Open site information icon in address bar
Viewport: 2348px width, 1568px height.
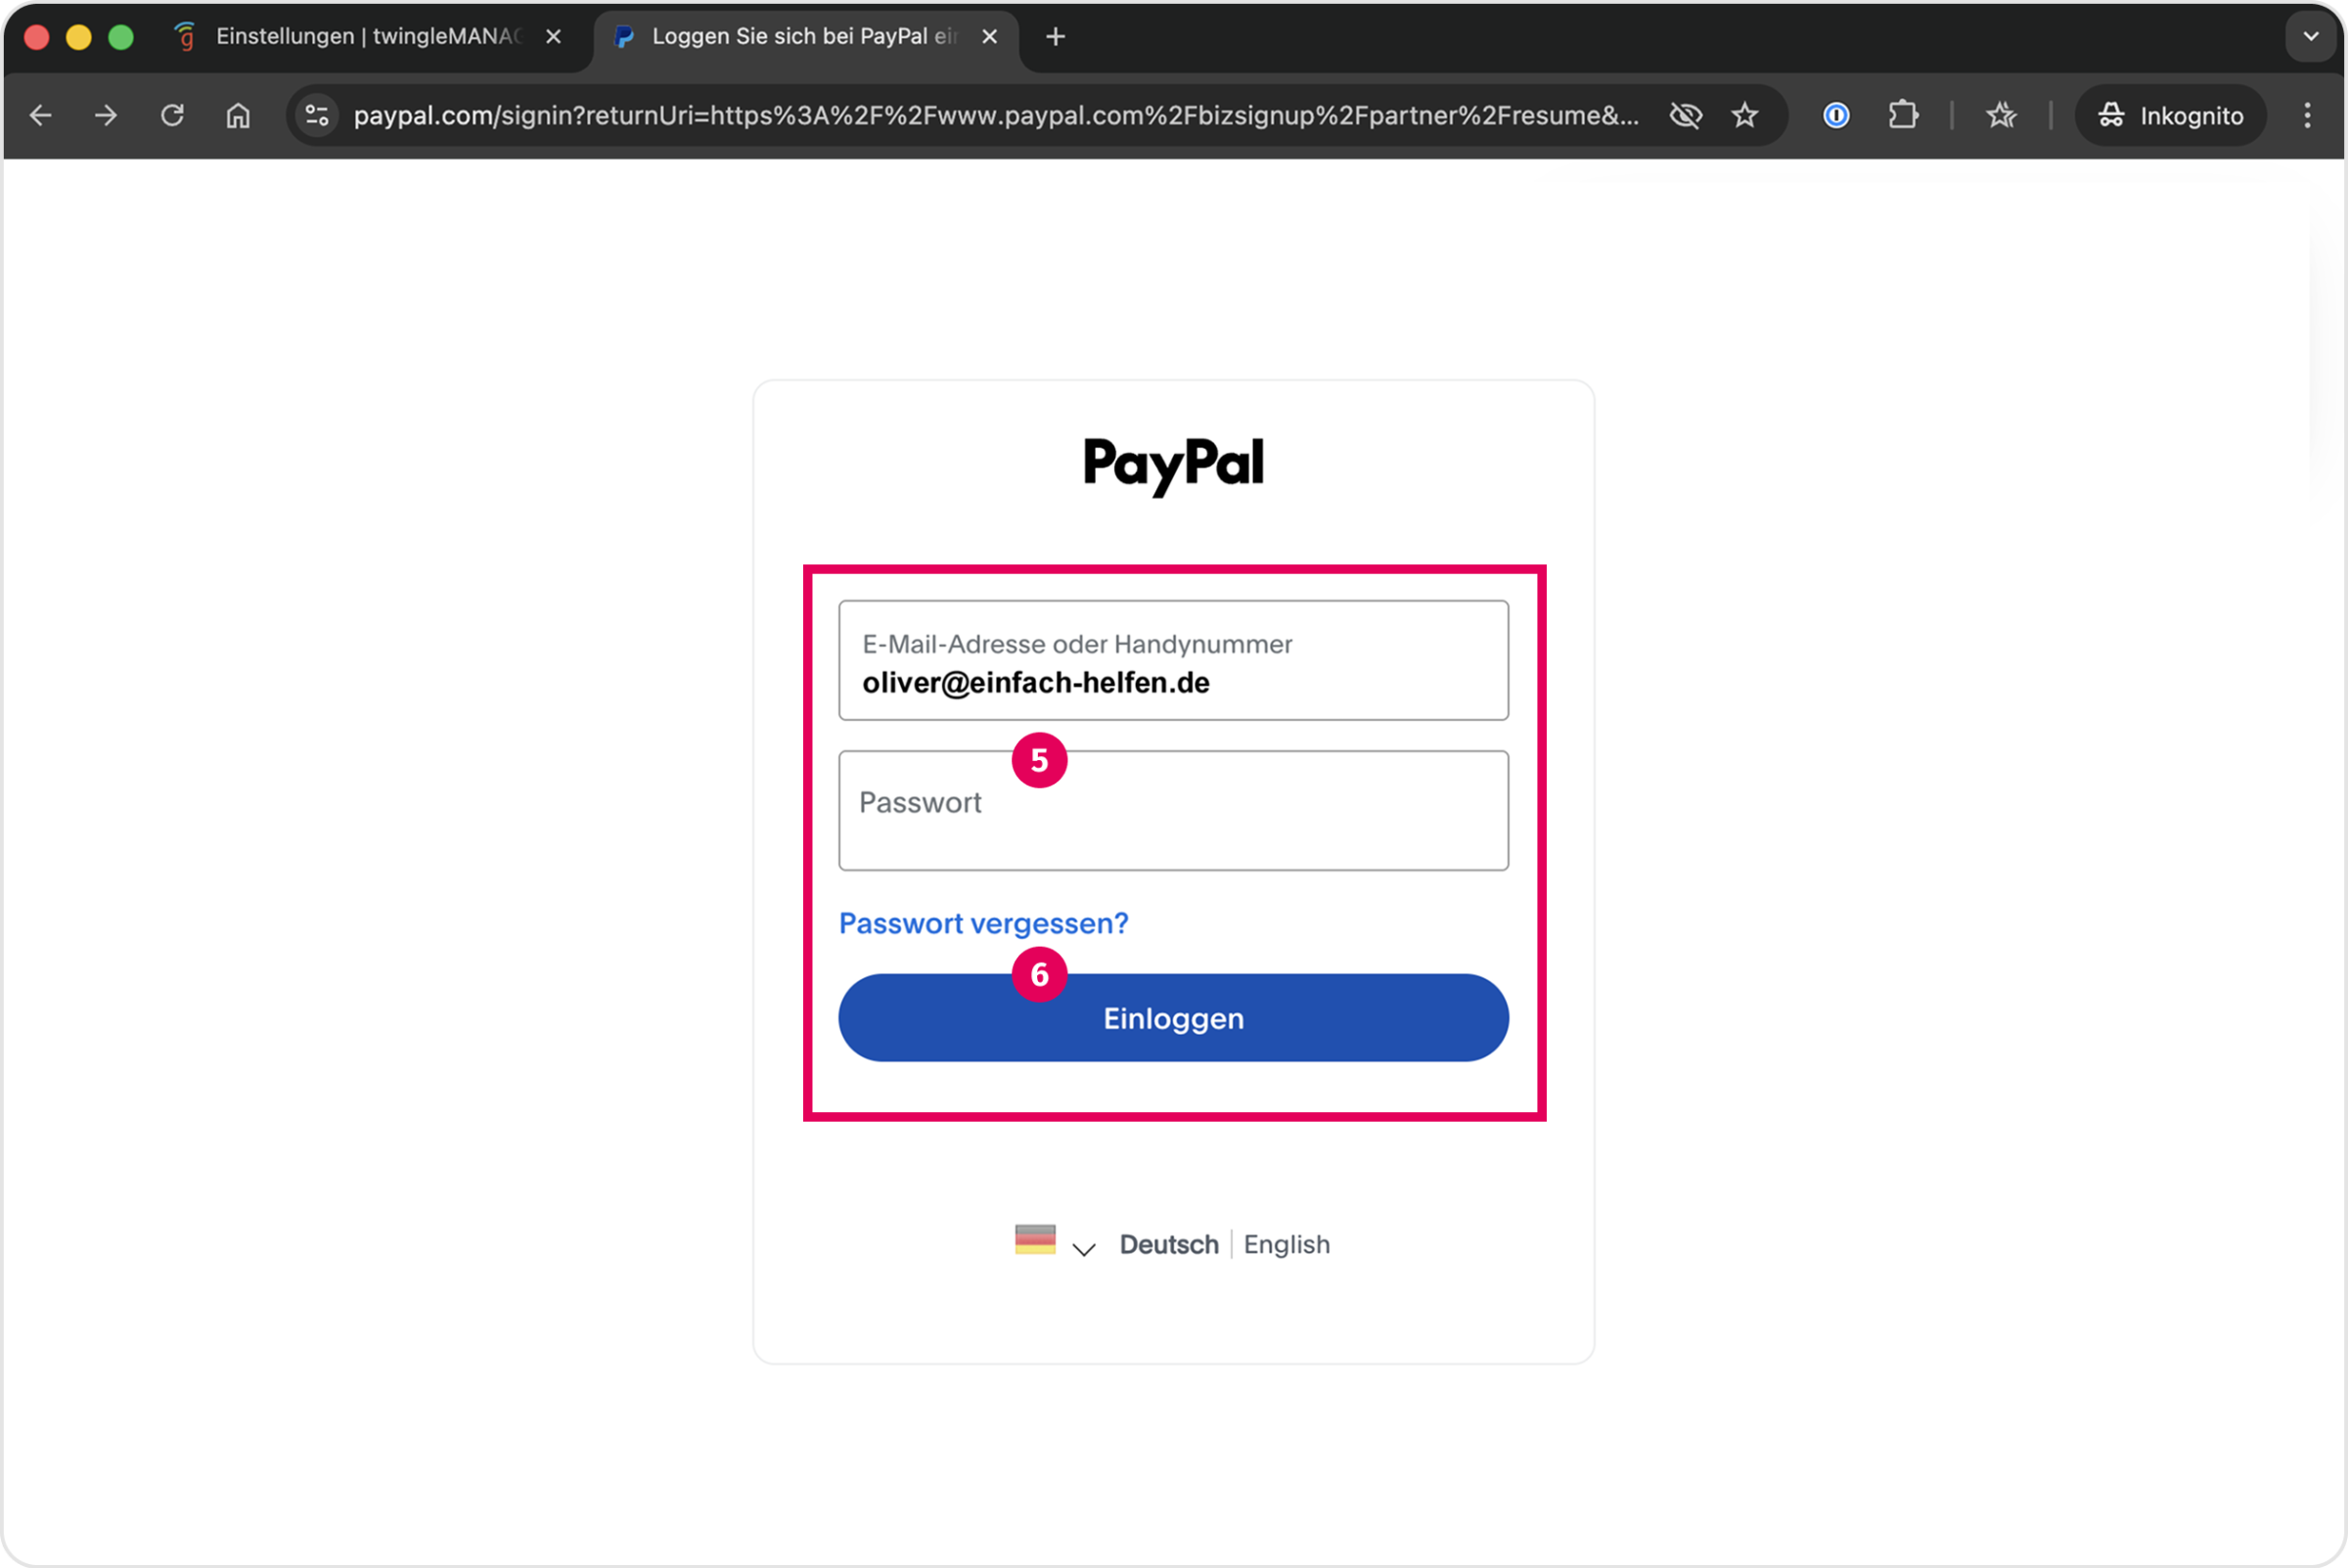[x=317, y=116]
